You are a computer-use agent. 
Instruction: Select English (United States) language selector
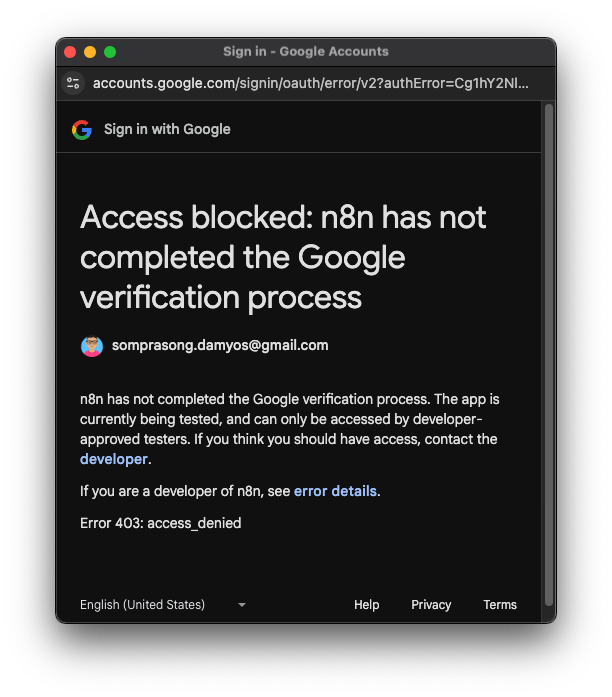tap(163, 605)
